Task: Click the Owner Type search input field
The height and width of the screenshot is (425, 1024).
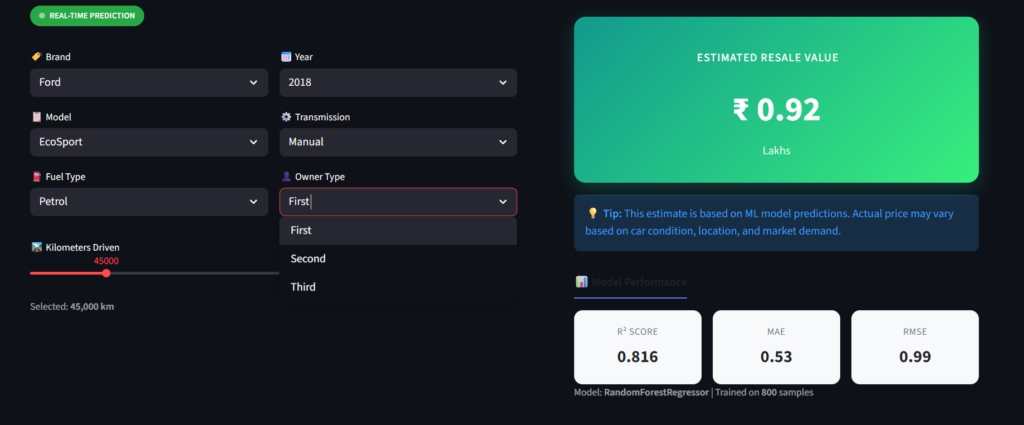Action: click(385, 202)
